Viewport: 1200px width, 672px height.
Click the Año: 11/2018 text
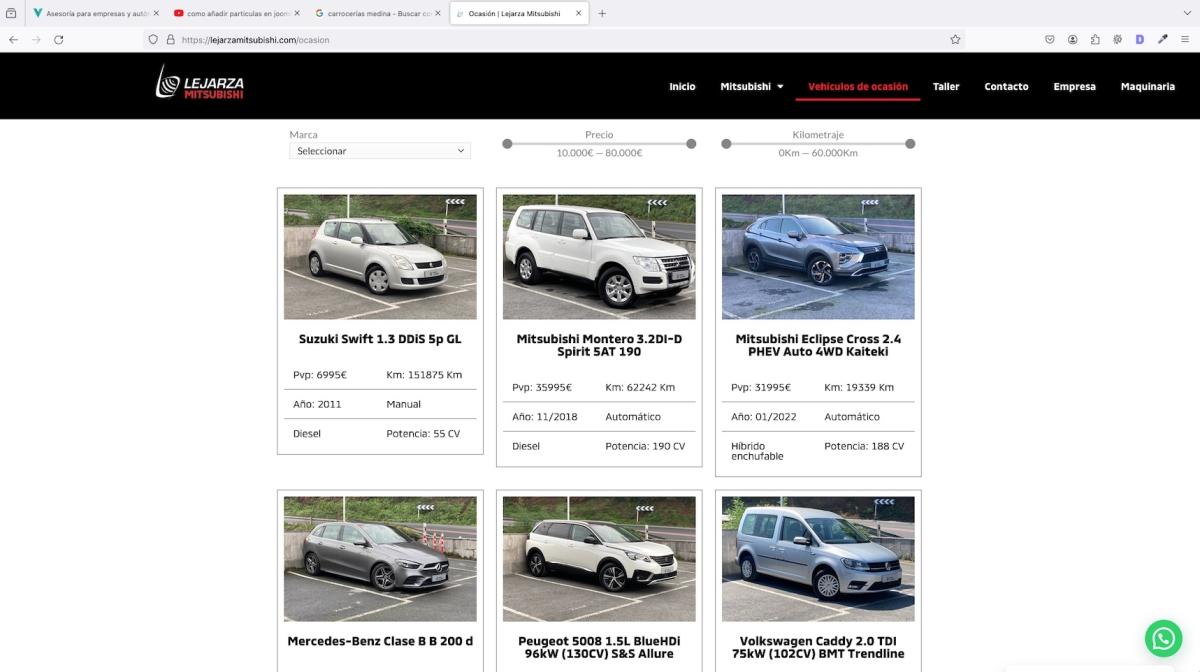tap(545, 417)
